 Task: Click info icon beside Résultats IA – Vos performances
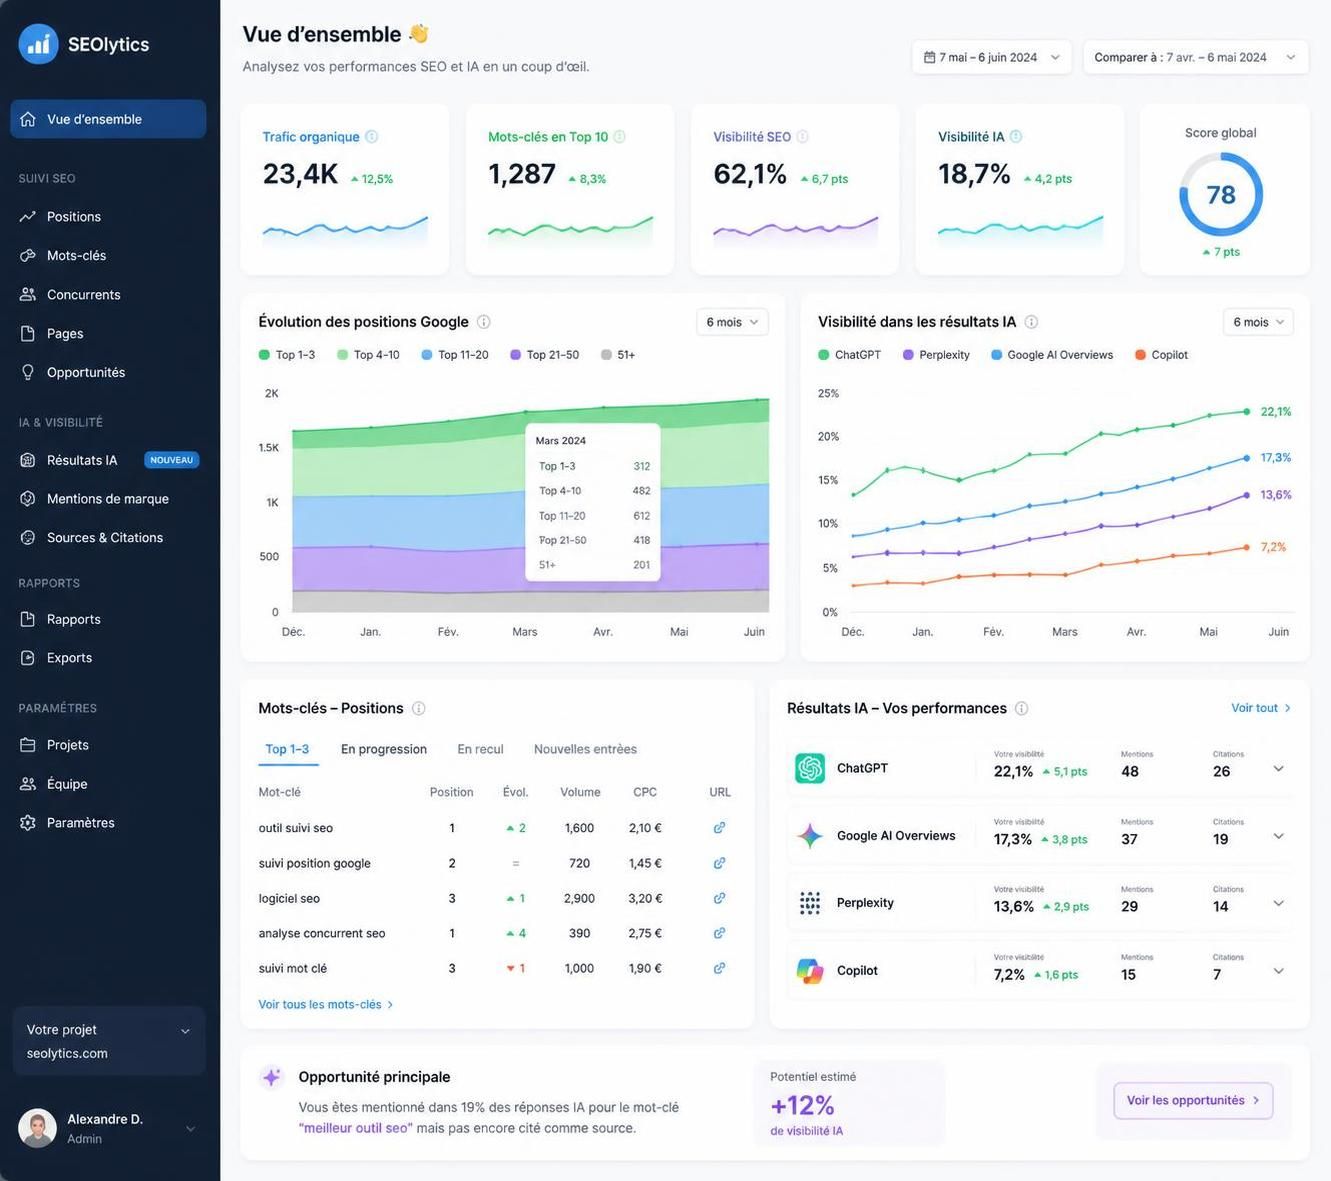click(x=1022, y=708)
